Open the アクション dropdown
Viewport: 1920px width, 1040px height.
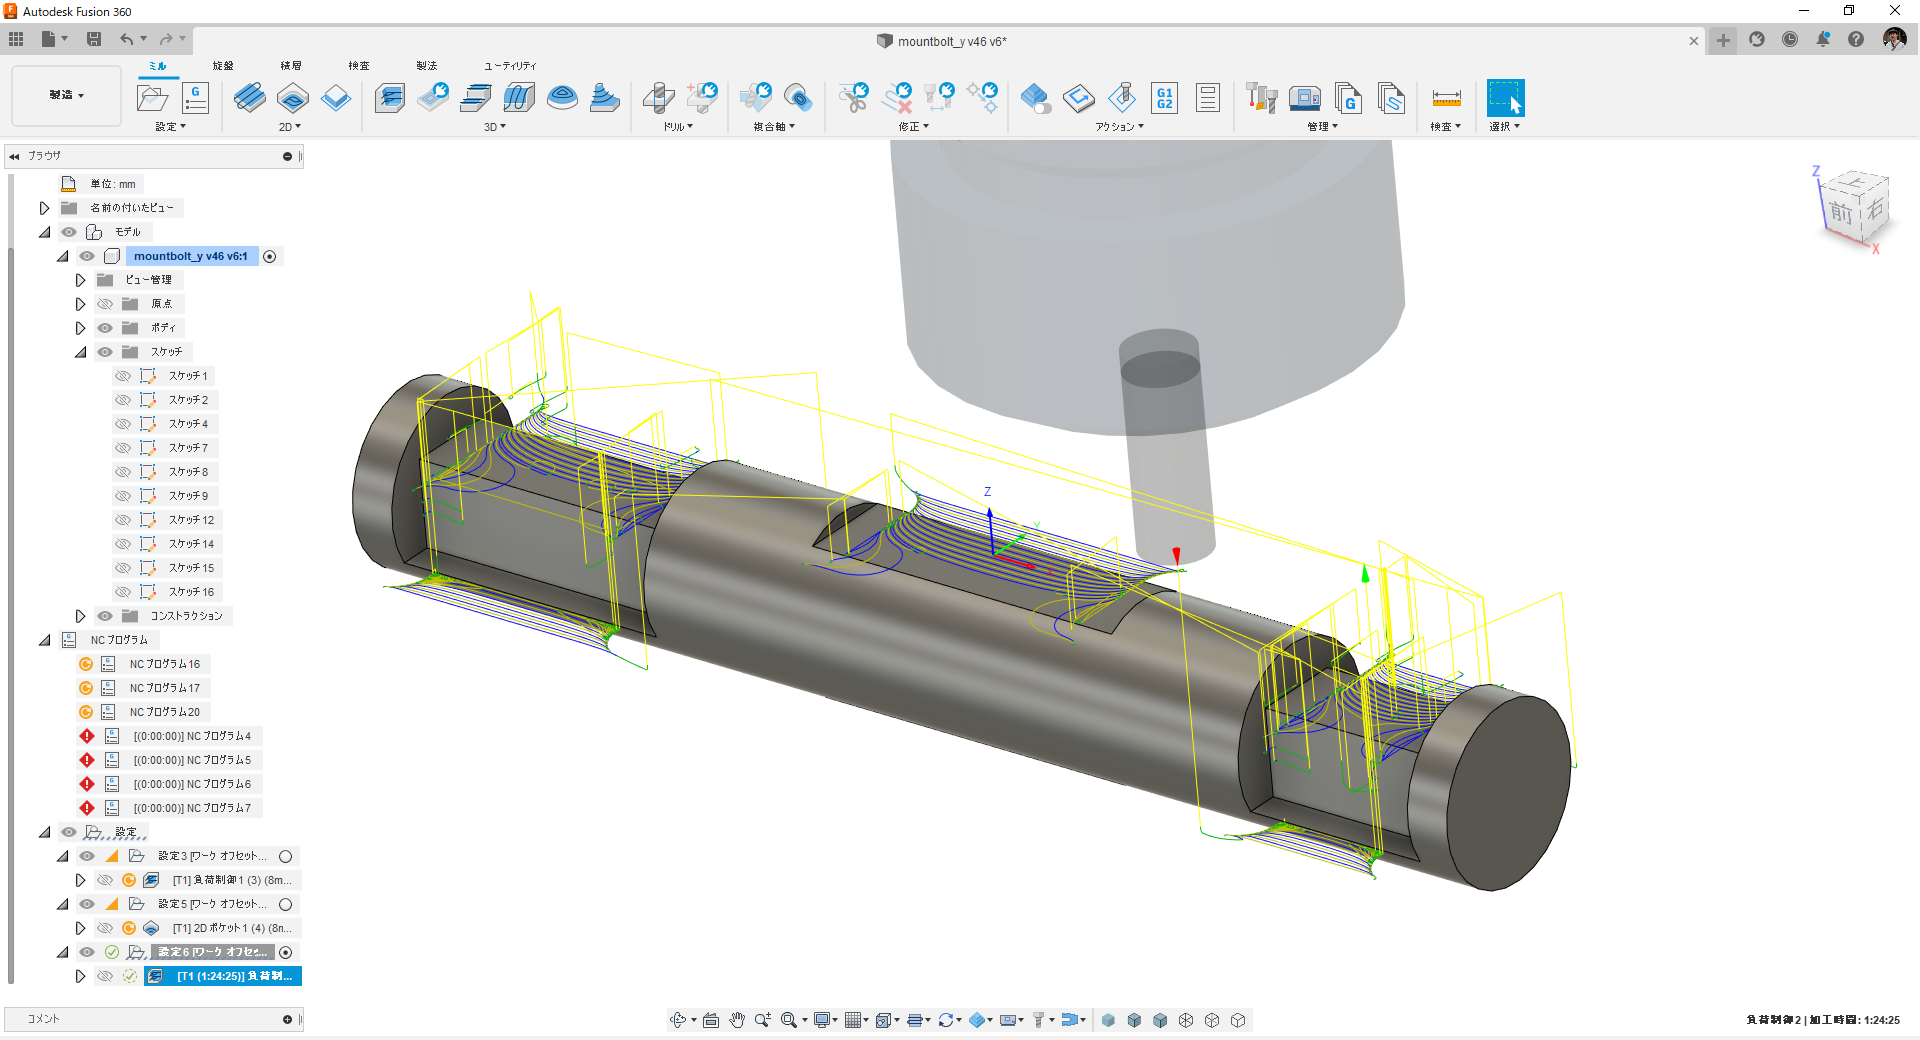pos(1119,127)
